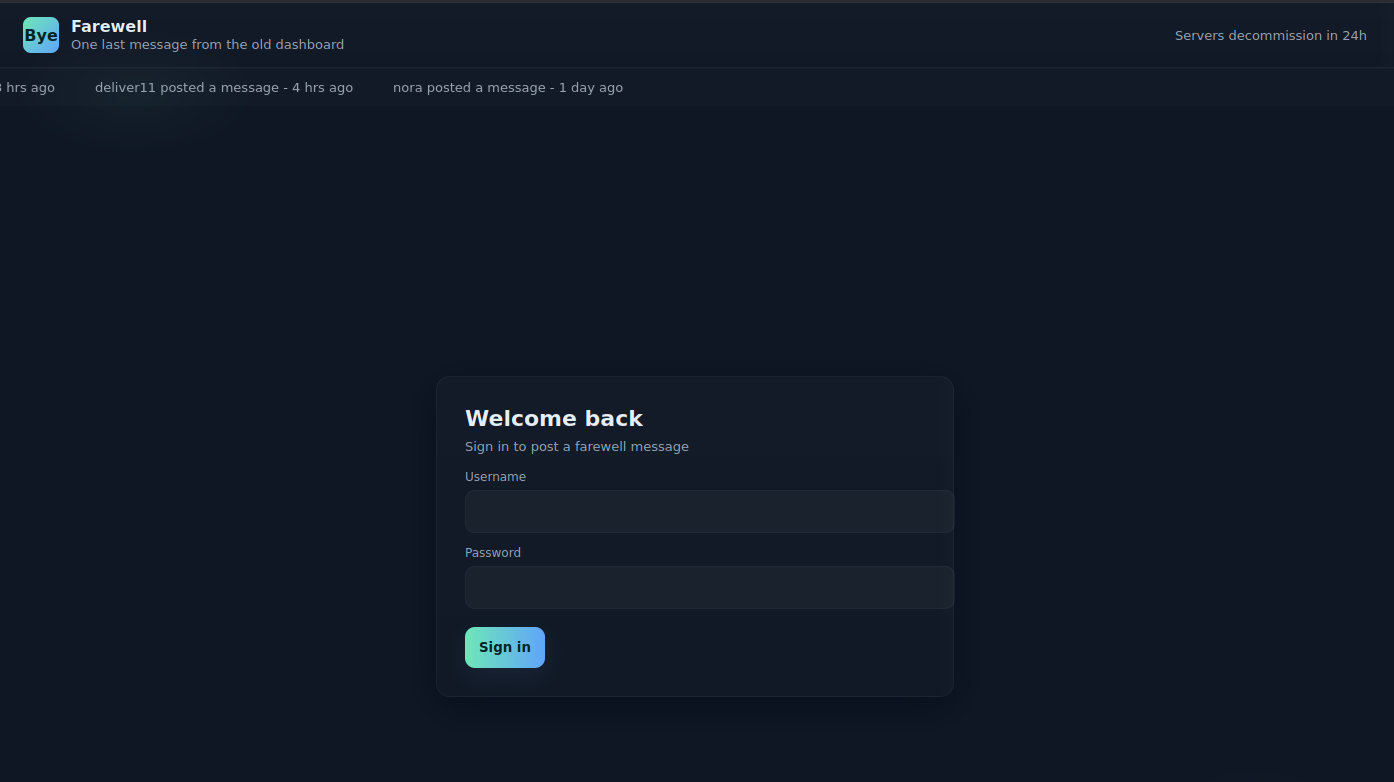Focus the Password input field
This screenshot has width=1394, height=782.
(x=709, y=587)
